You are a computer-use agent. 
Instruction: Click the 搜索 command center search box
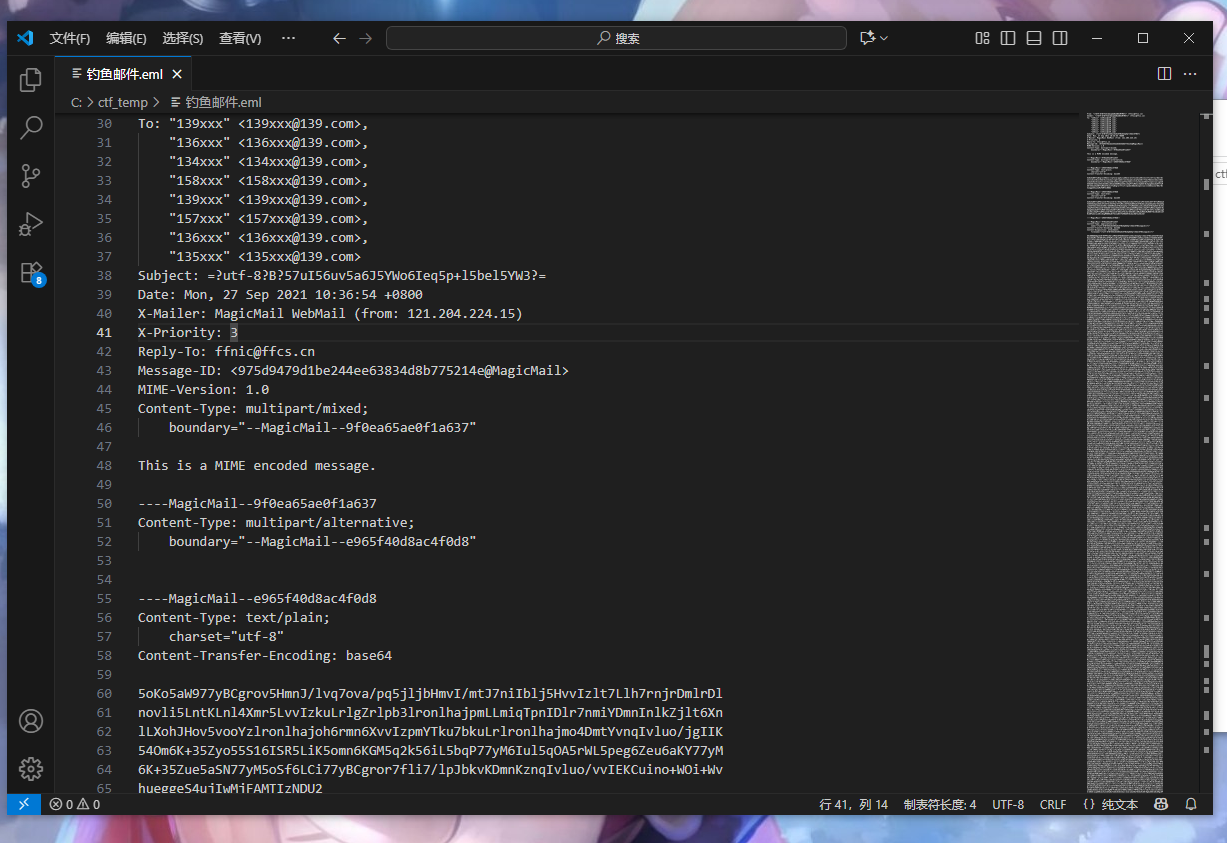tap(617, 38)
